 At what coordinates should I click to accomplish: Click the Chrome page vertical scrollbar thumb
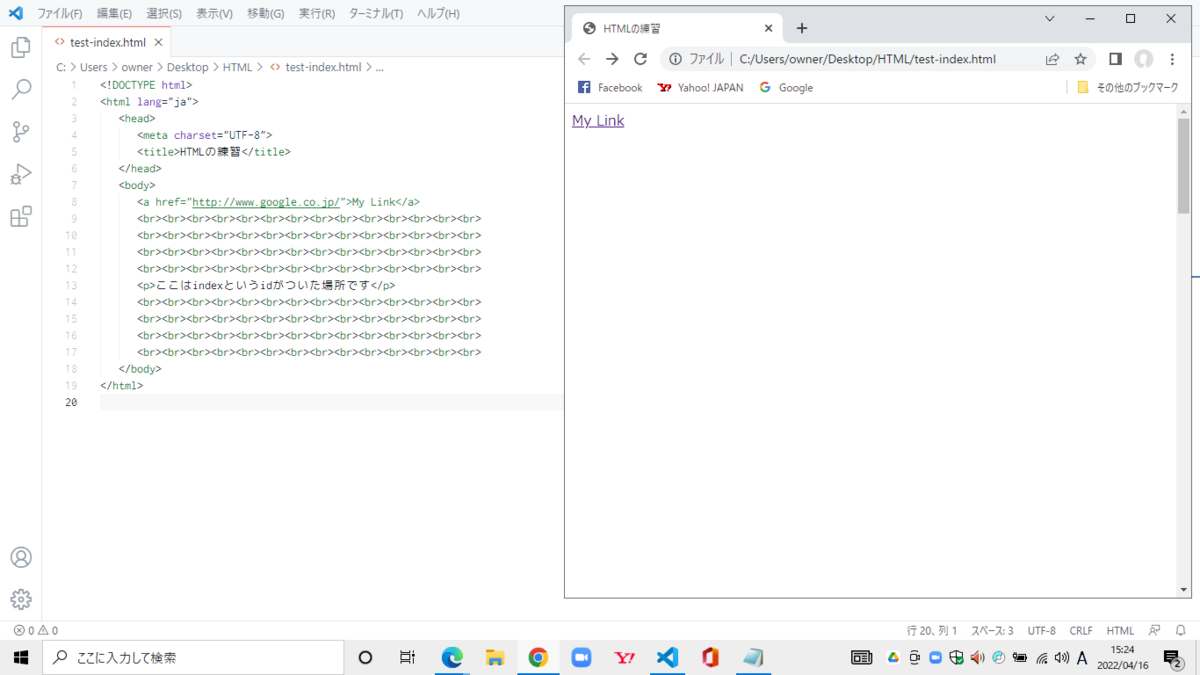[1184, 166]
